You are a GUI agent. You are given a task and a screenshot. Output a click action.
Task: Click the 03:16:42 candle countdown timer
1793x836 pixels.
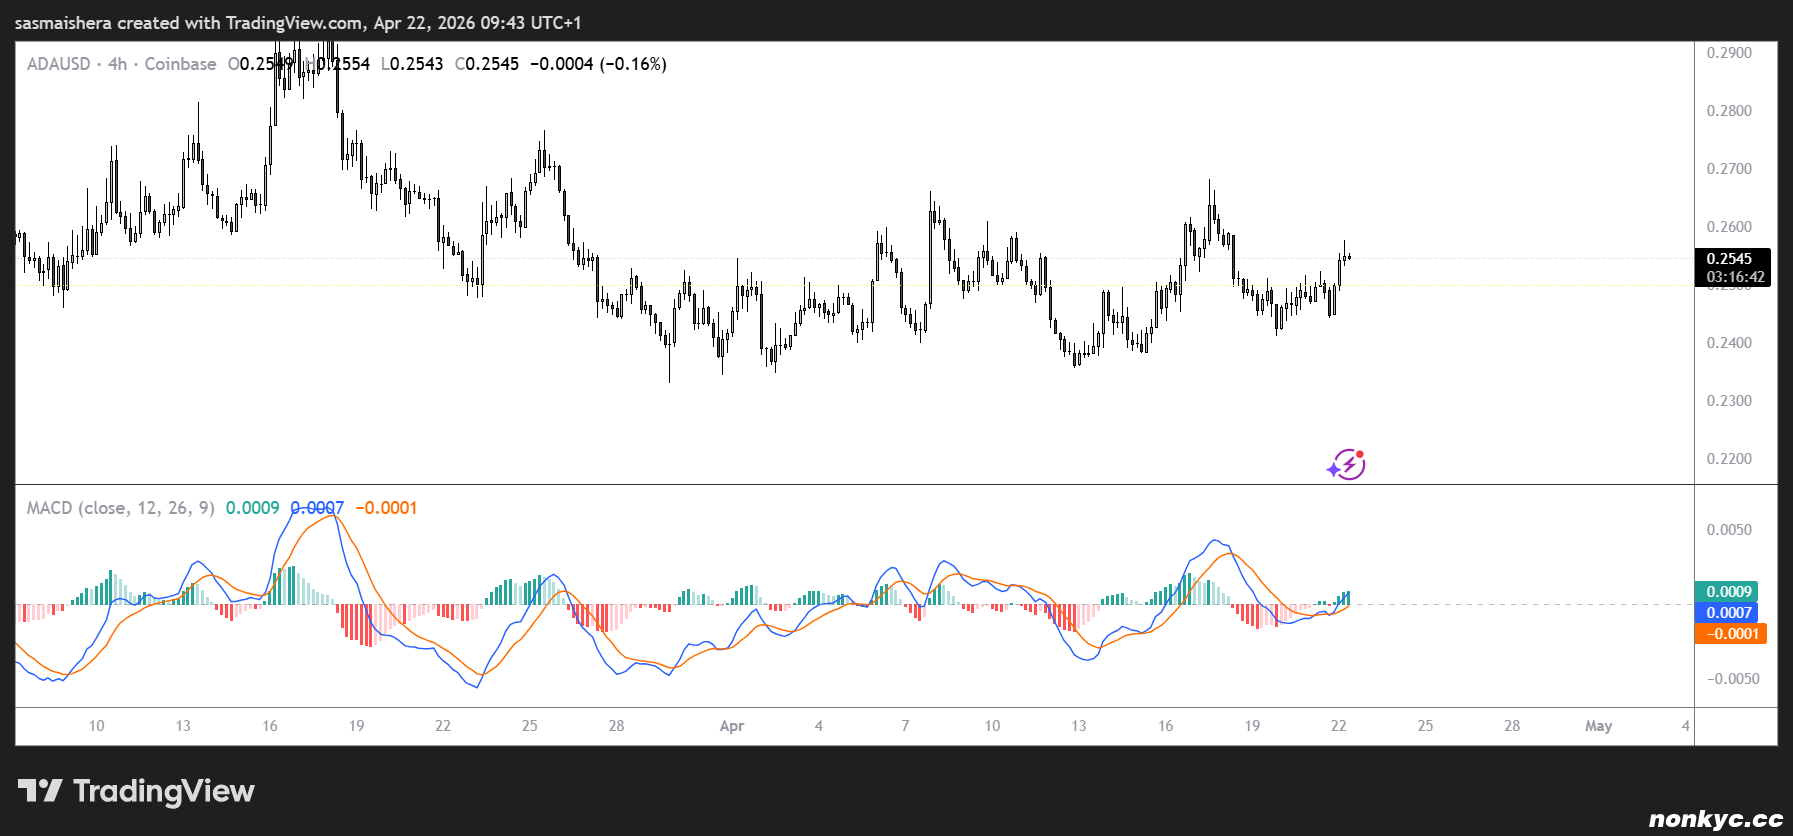coord(1734,277)
